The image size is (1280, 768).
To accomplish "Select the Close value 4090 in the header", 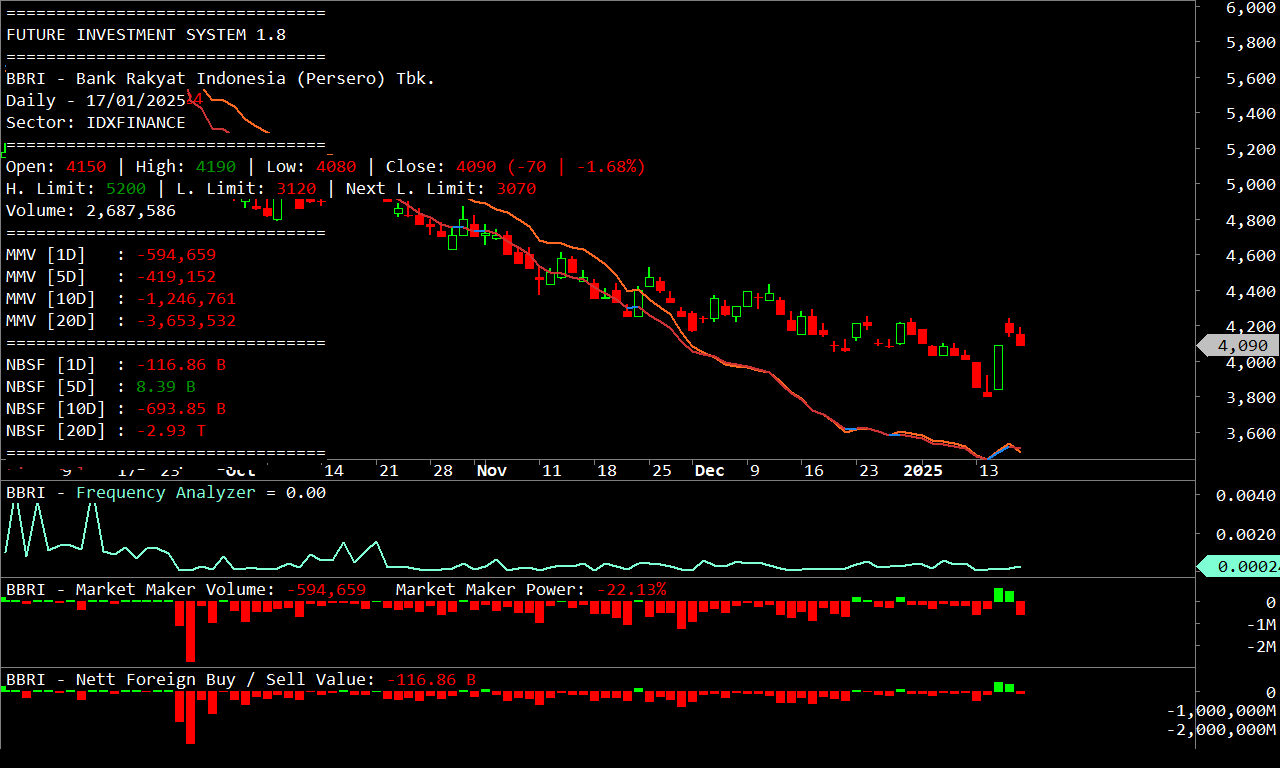I will pos(476,166).
